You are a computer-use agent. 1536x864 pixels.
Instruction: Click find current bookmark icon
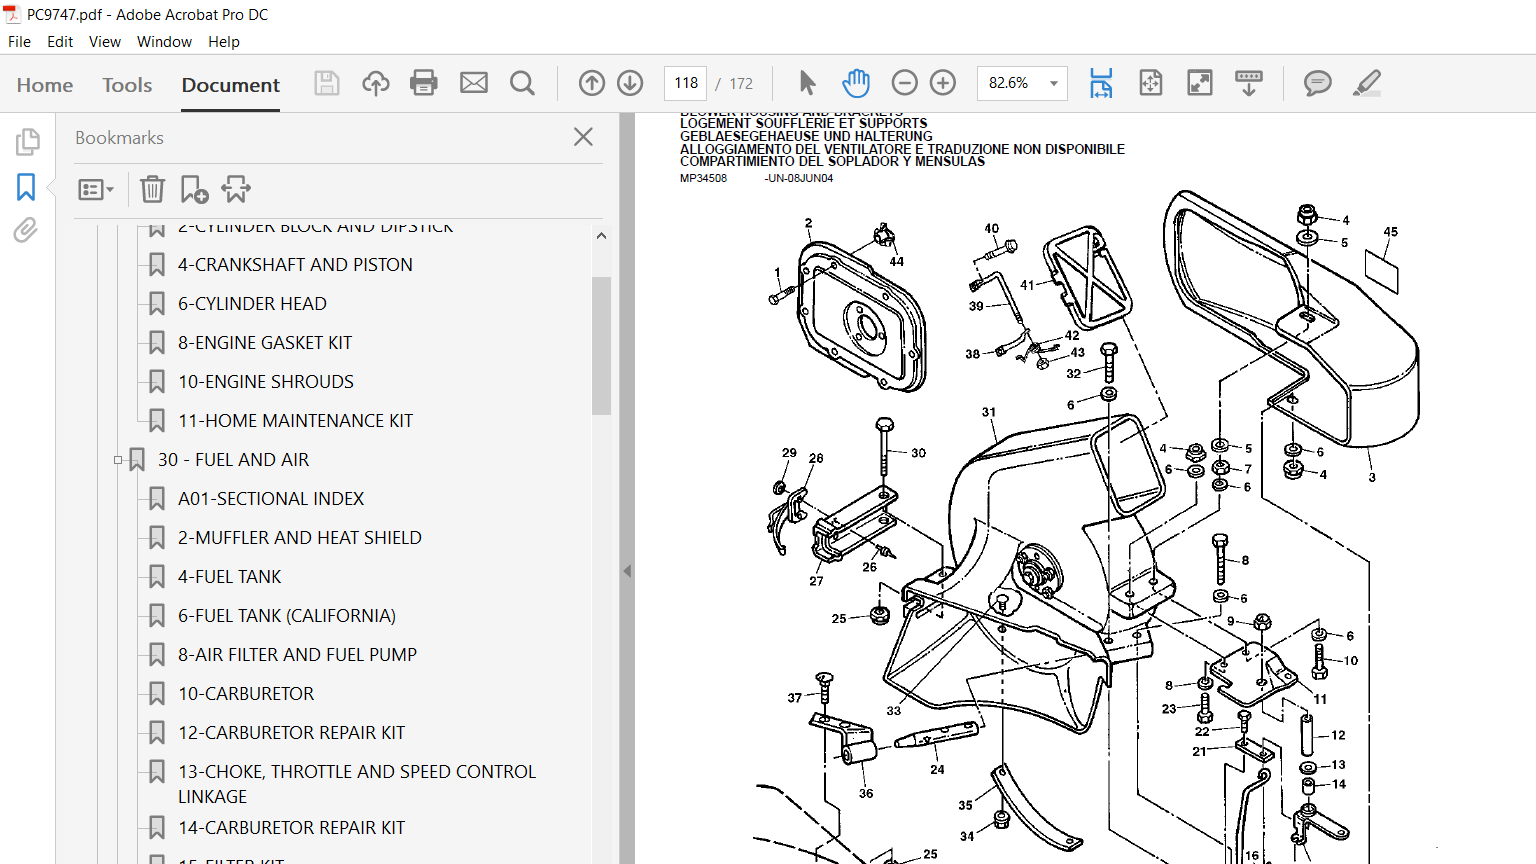point(237,189)
